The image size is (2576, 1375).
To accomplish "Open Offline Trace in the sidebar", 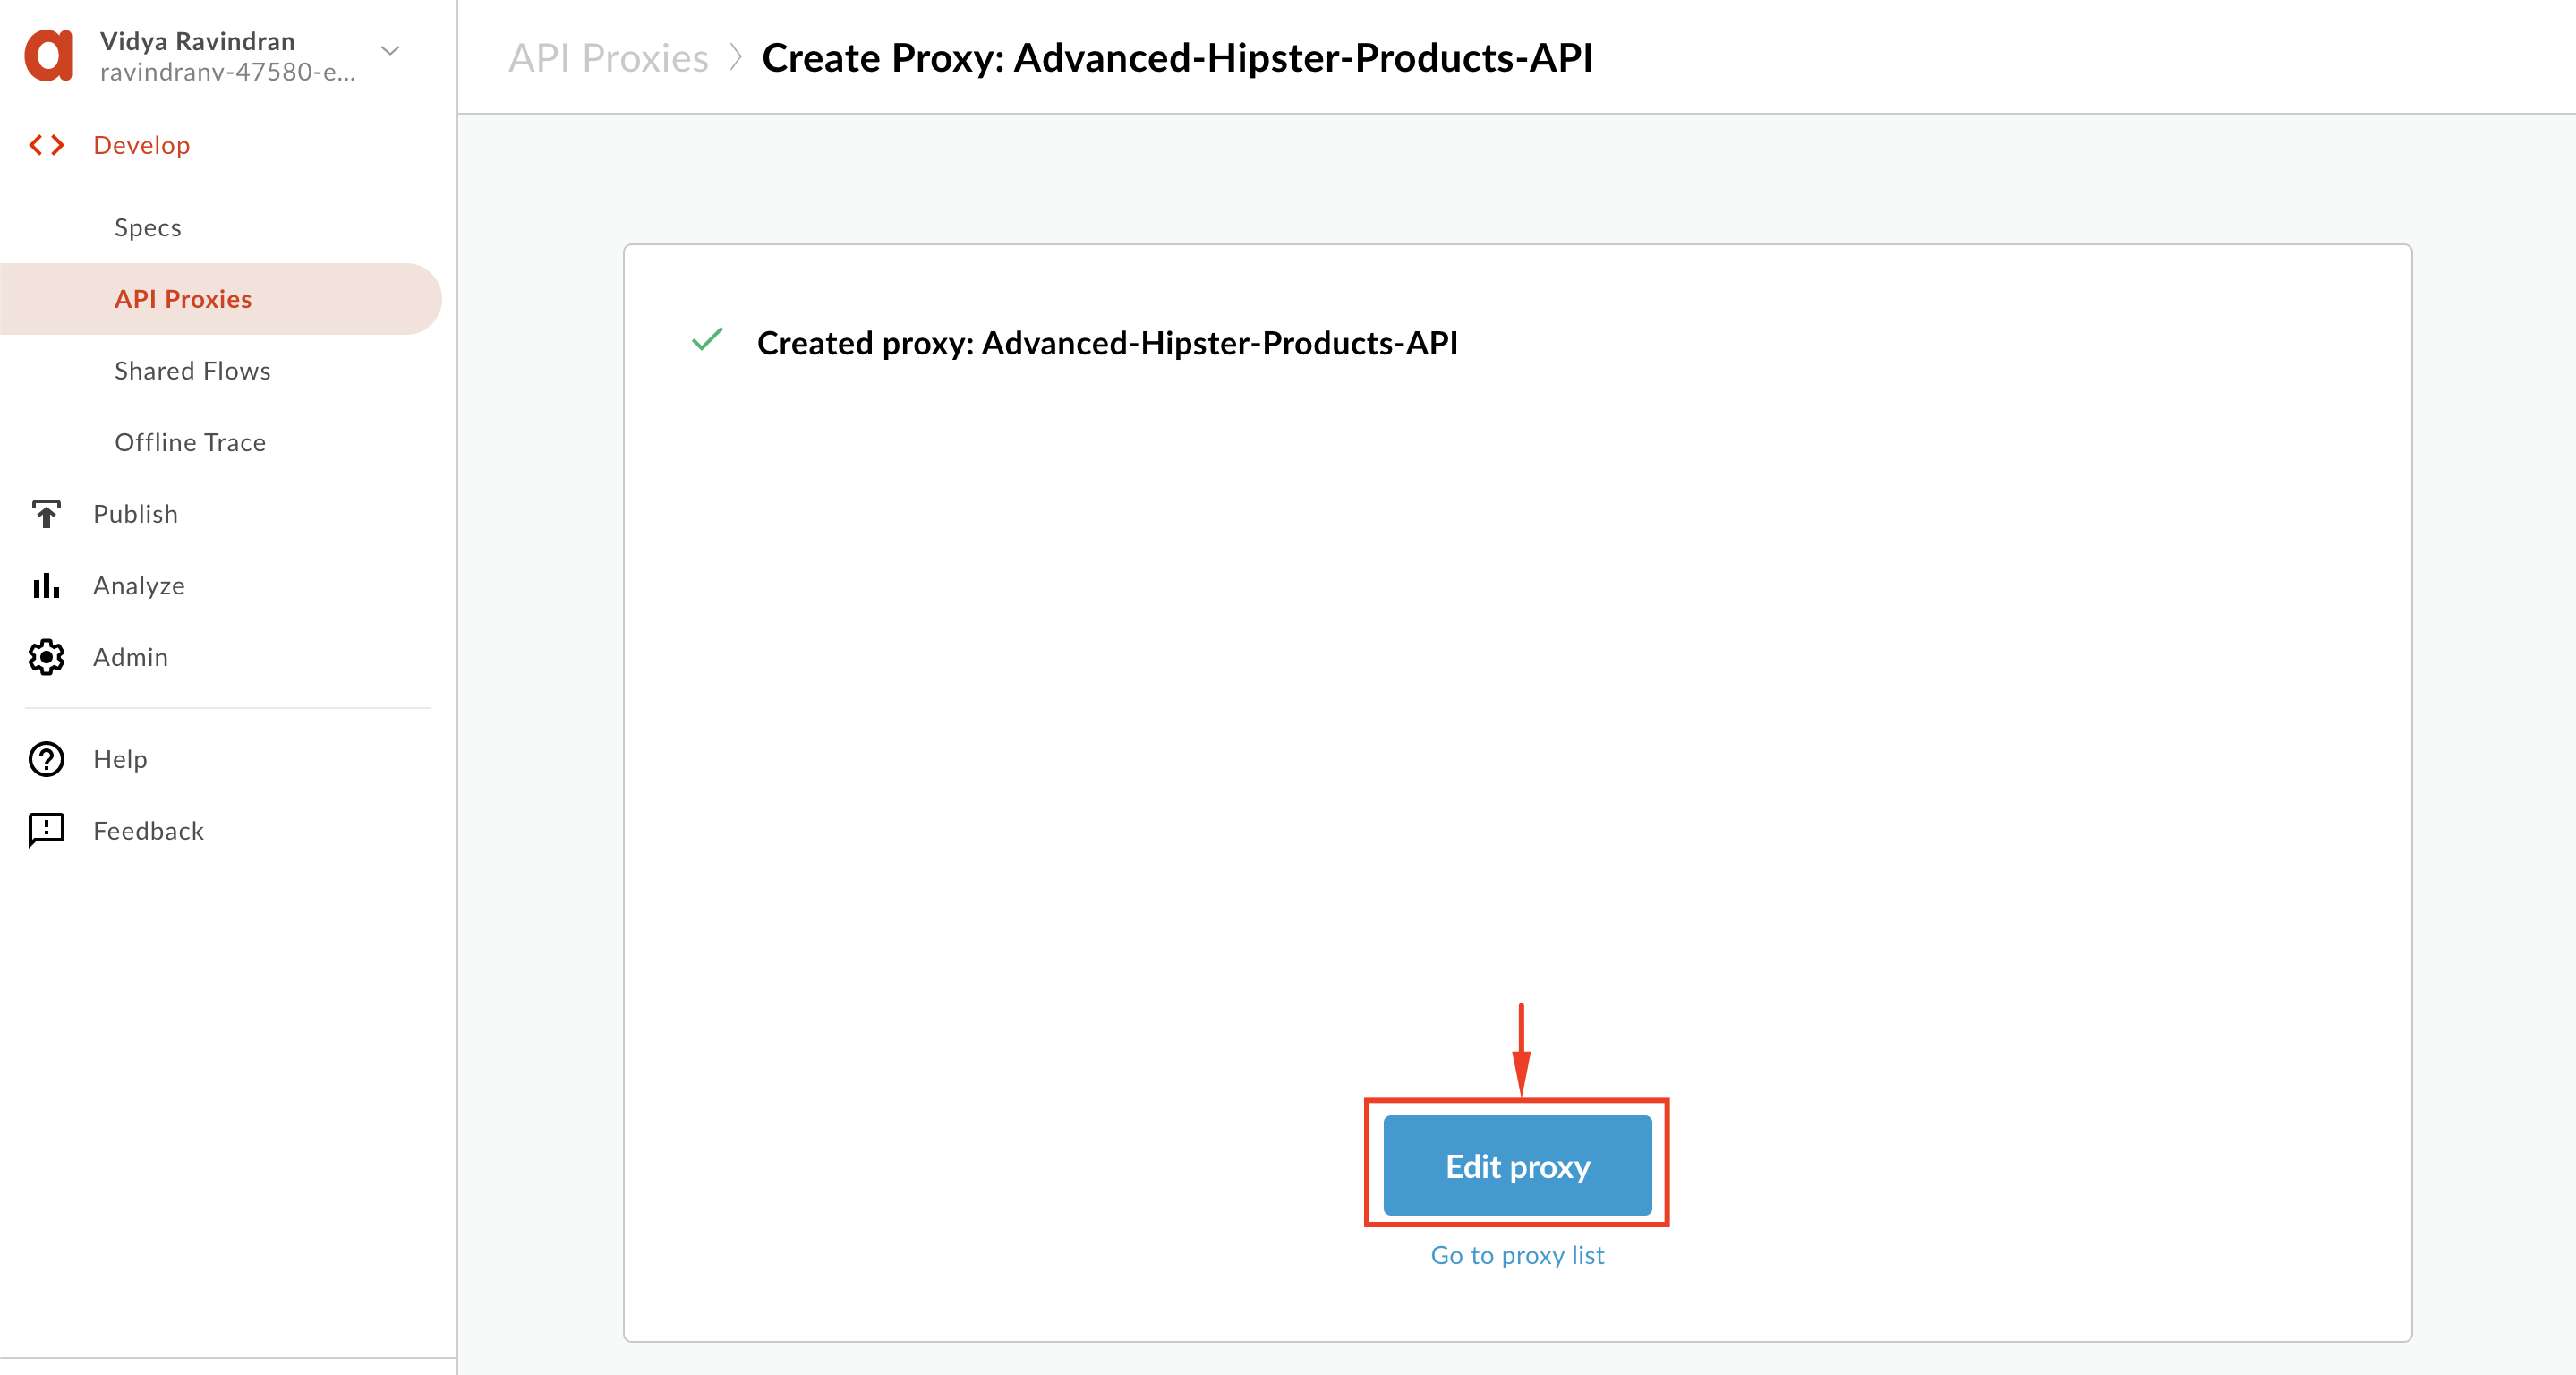I will pos(190,443).
